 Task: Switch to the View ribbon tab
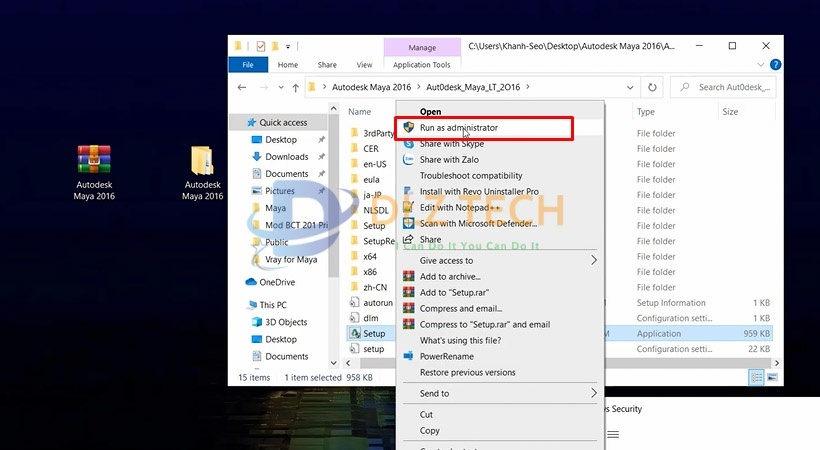[364, 65]
